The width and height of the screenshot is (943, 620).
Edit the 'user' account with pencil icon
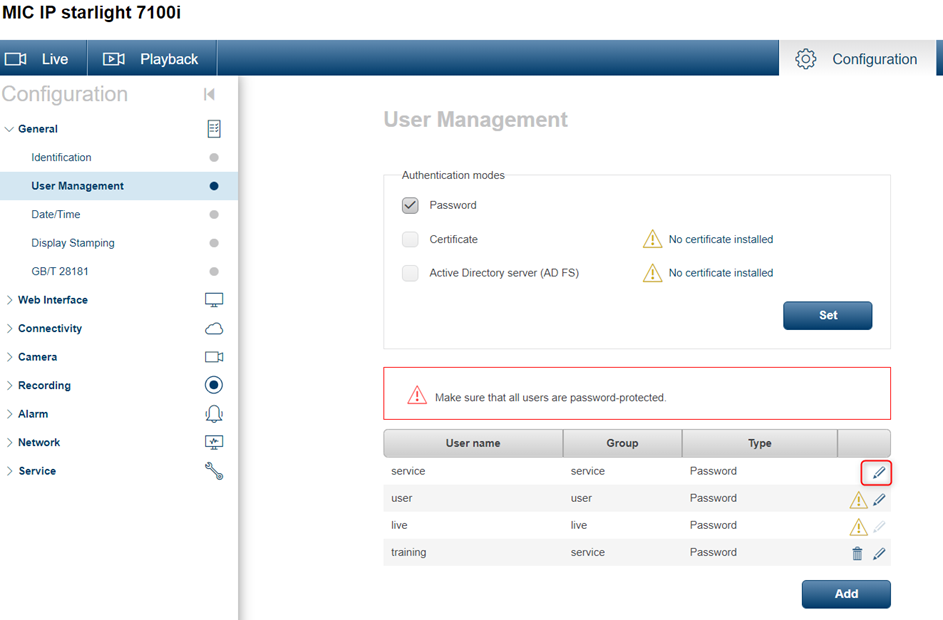[x=879, y=499]
